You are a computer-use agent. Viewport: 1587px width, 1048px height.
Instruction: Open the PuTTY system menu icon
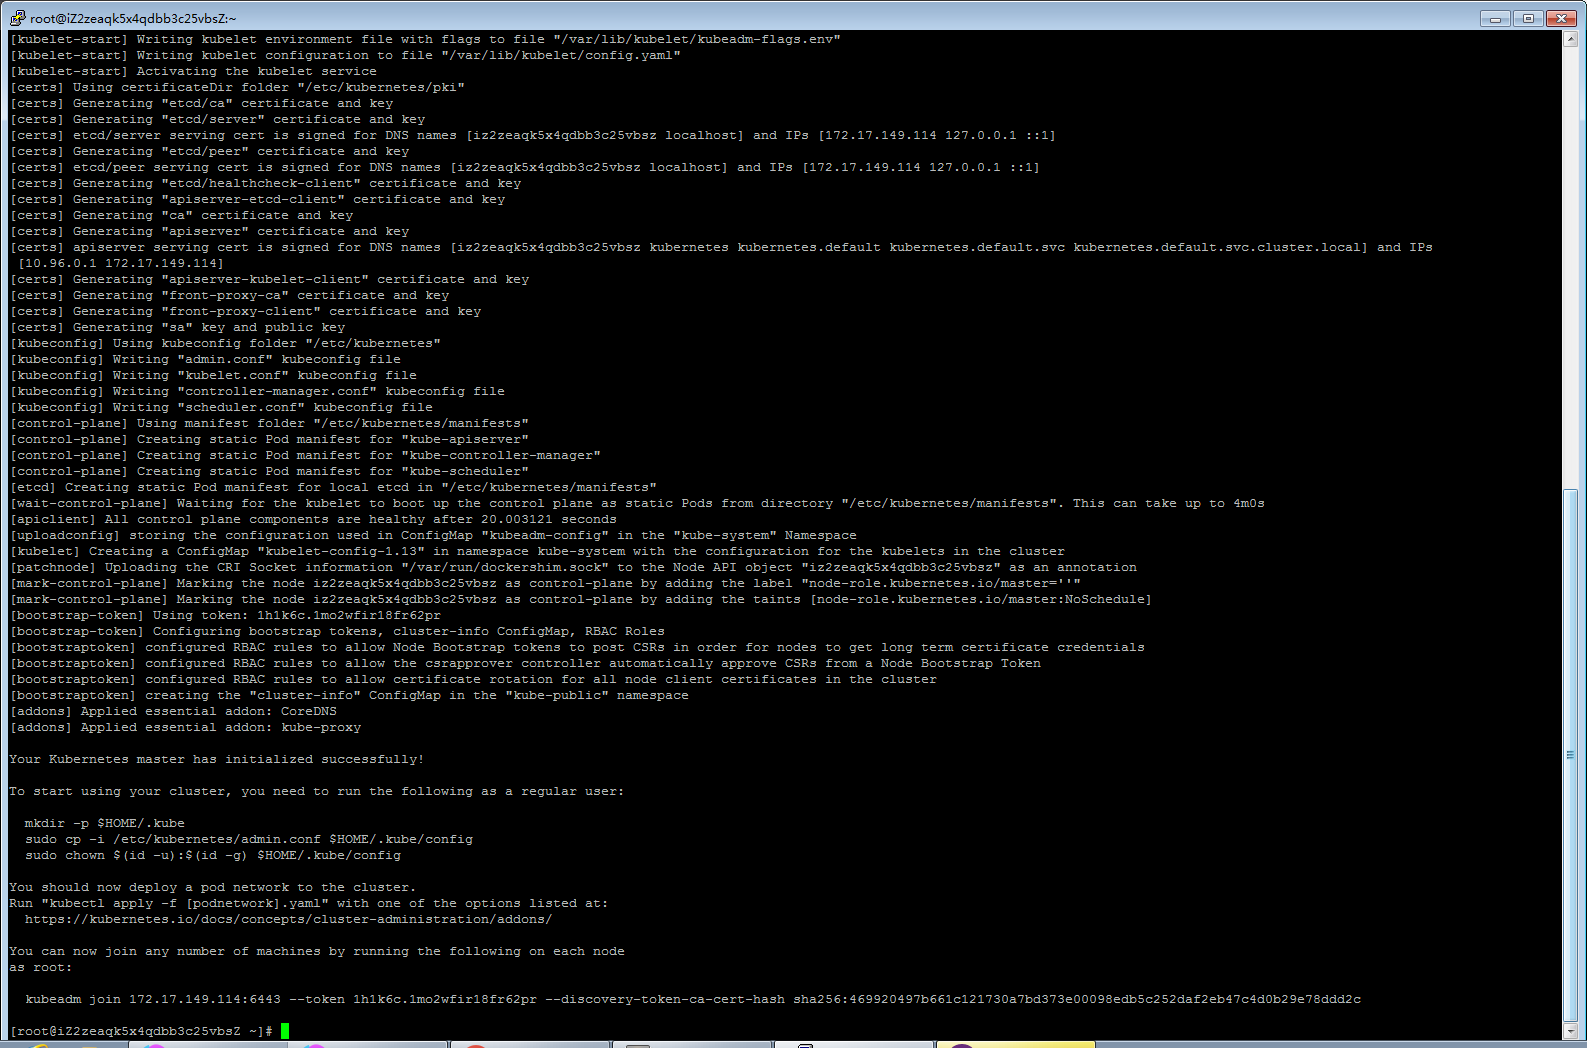(17, 18)
